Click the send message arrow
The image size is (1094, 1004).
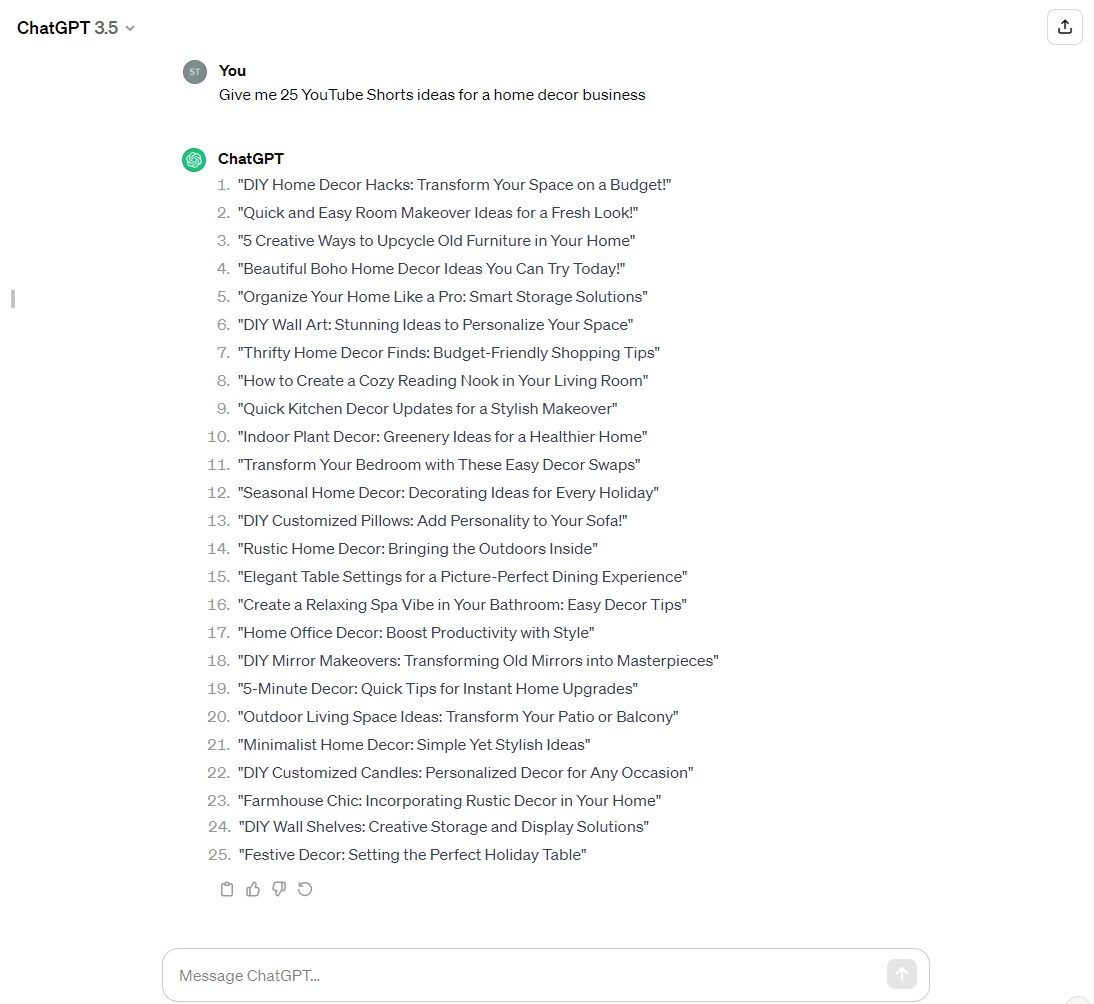(901, 974)
